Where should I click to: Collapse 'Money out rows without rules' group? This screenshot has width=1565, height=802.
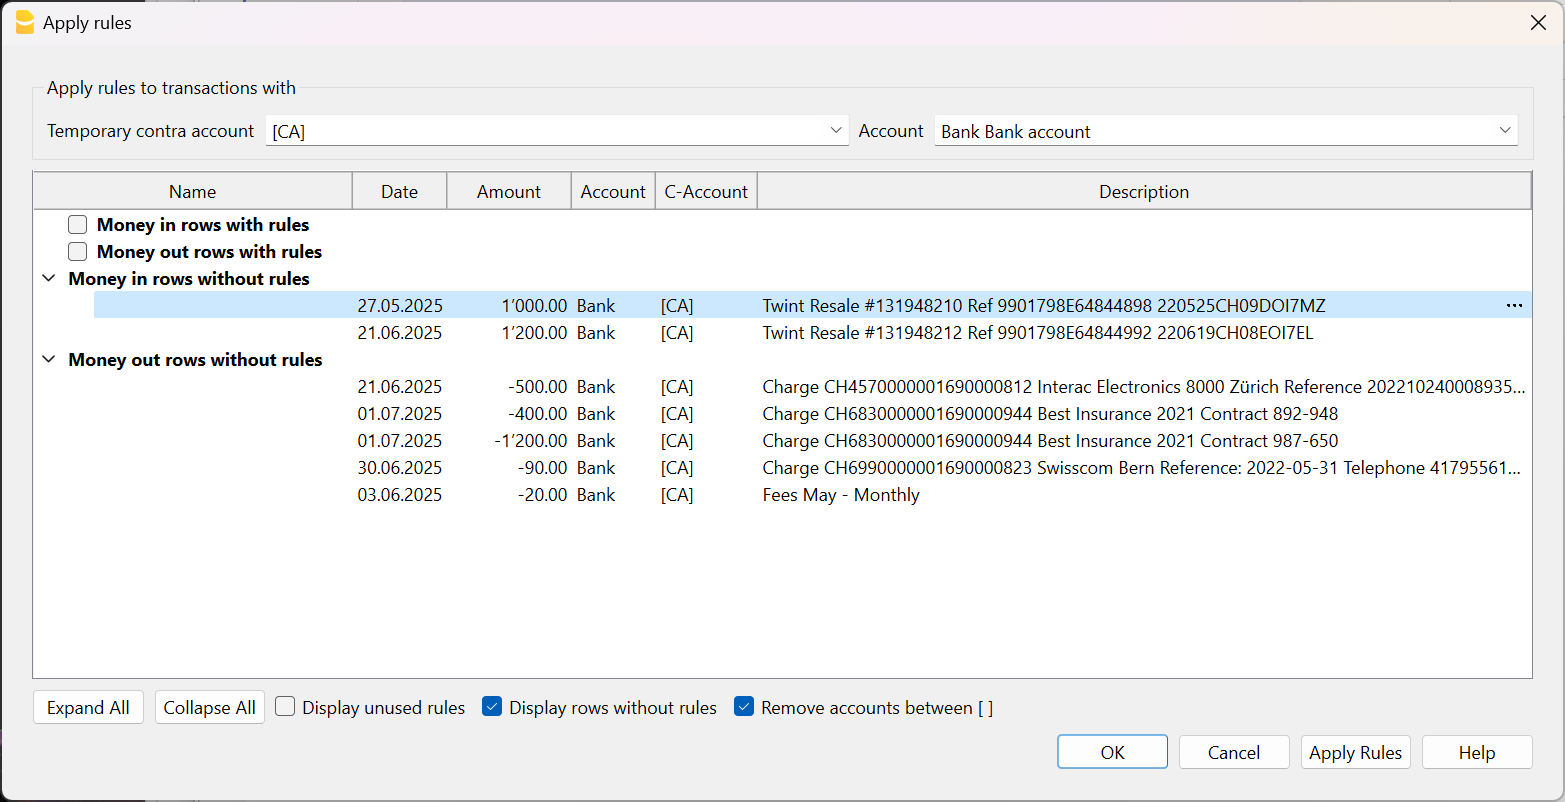click(x=49, y=360)
